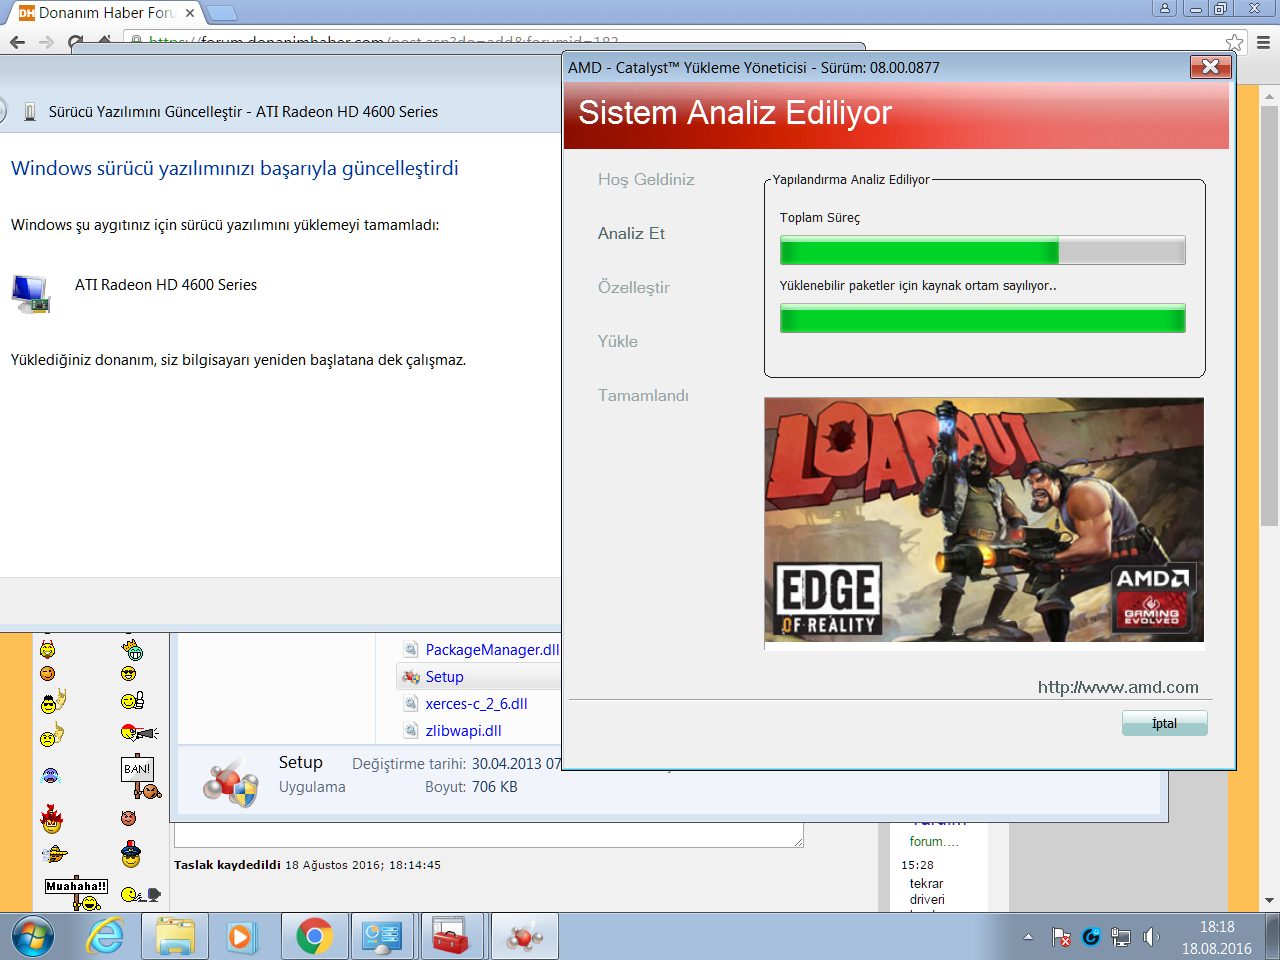Click the Setup atom icon in list
Viewport: 1280px width, 960px height.
(x=411, y=677)
